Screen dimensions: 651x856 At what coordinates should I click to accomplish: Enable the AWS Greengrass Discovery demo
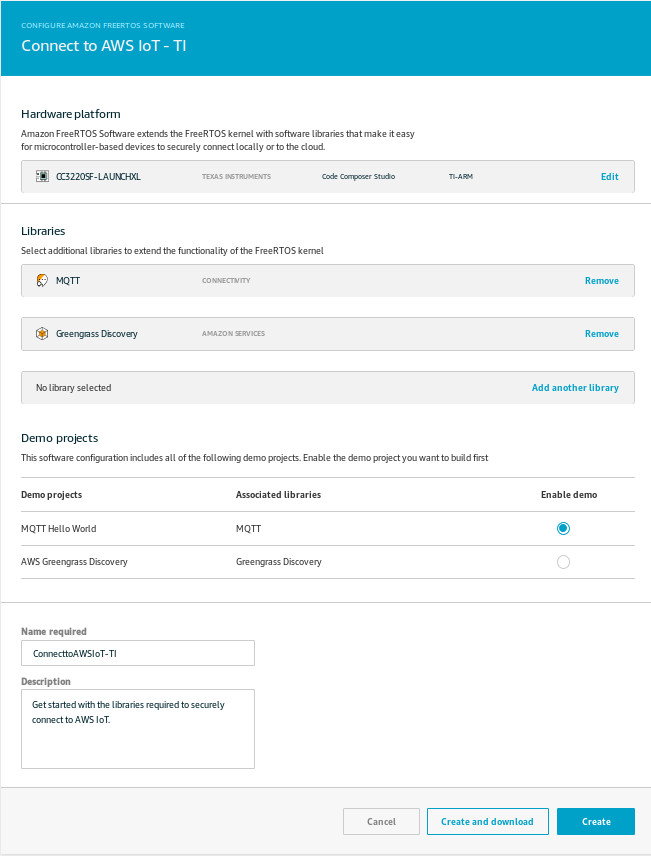(x=563, y=562)
